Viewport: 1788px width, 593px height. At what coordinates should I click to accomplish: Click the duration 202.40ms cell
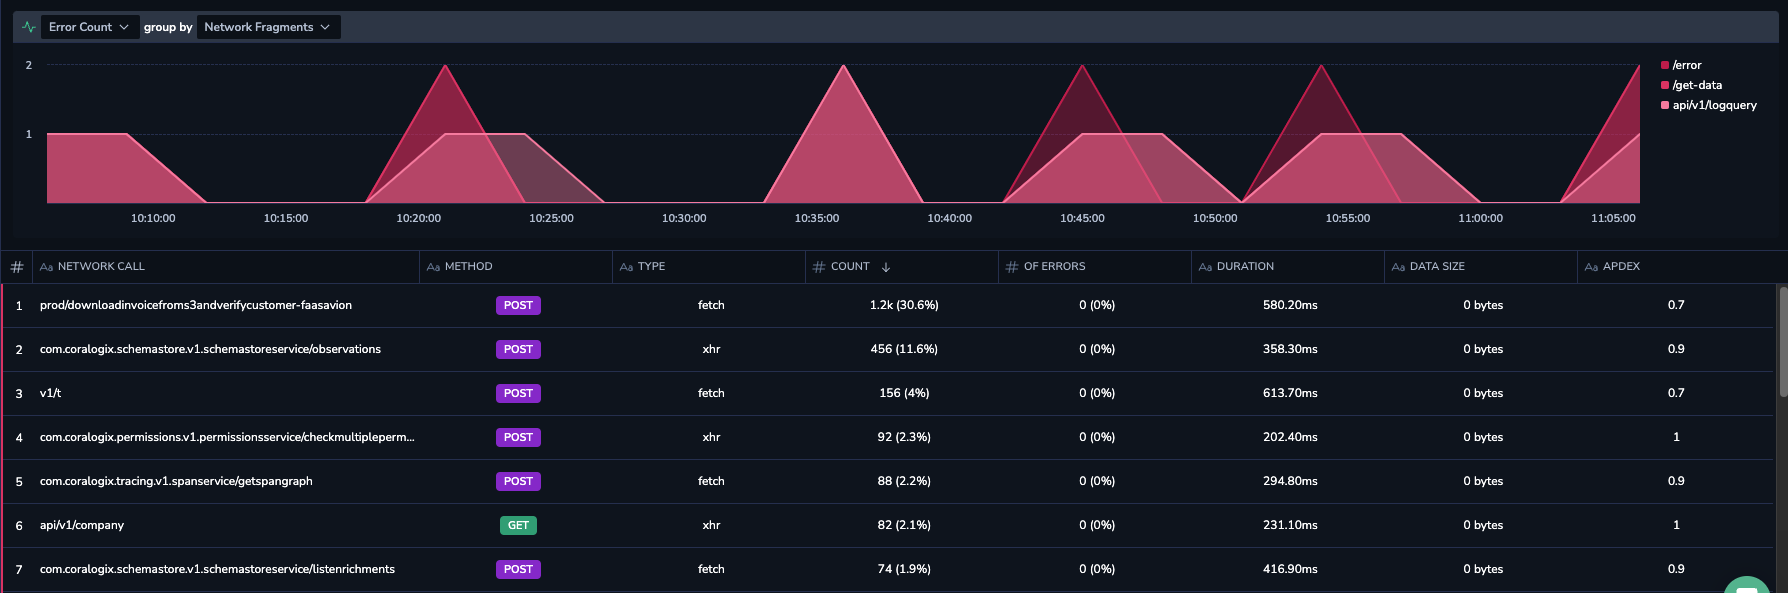pos(1290,437)
